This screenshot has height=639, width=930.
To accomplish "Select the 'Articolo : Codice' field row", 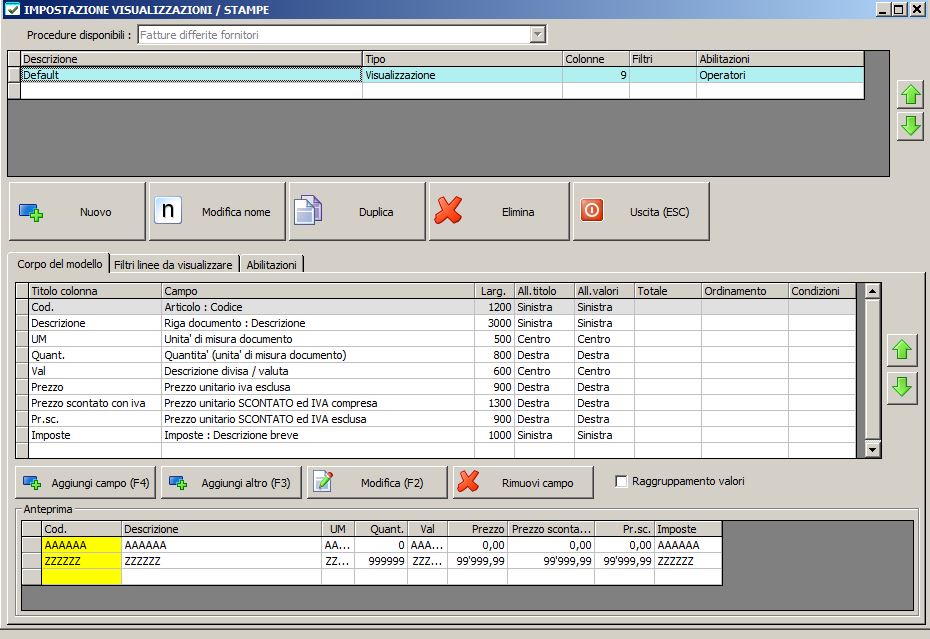I will 436,307.
